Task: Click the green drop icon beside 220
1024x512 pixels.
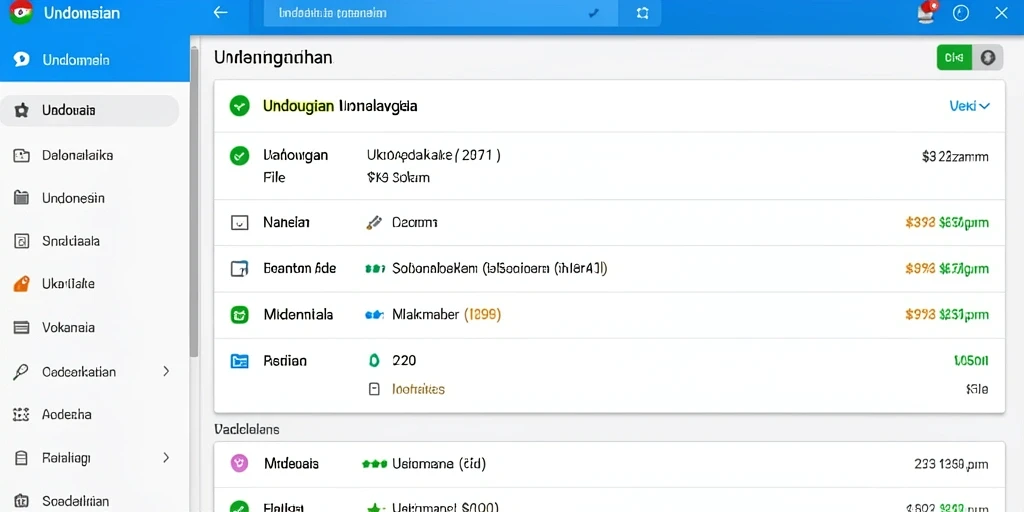Action: (x=374, y=360)
